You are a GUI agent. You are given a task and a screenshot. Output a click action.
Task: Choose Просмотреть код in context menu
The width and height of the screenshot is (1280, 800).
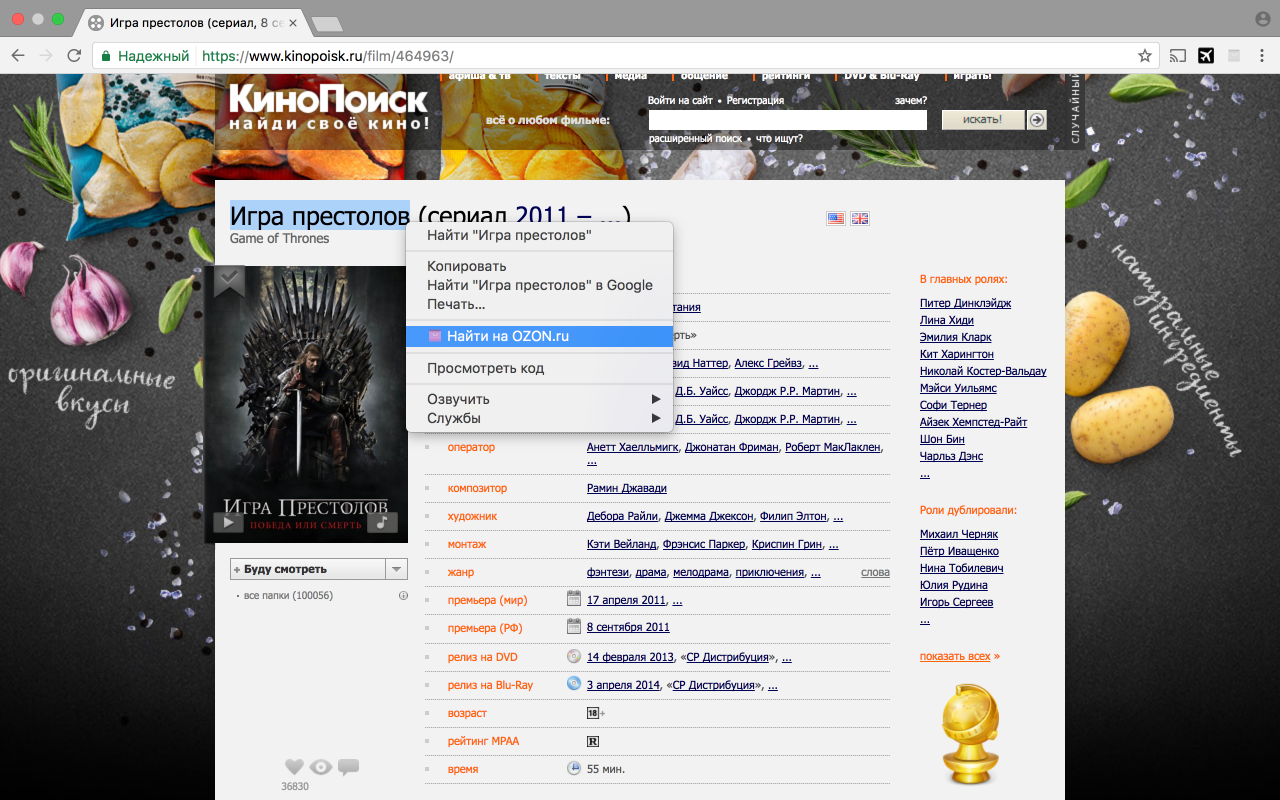[x=539, y=368]
